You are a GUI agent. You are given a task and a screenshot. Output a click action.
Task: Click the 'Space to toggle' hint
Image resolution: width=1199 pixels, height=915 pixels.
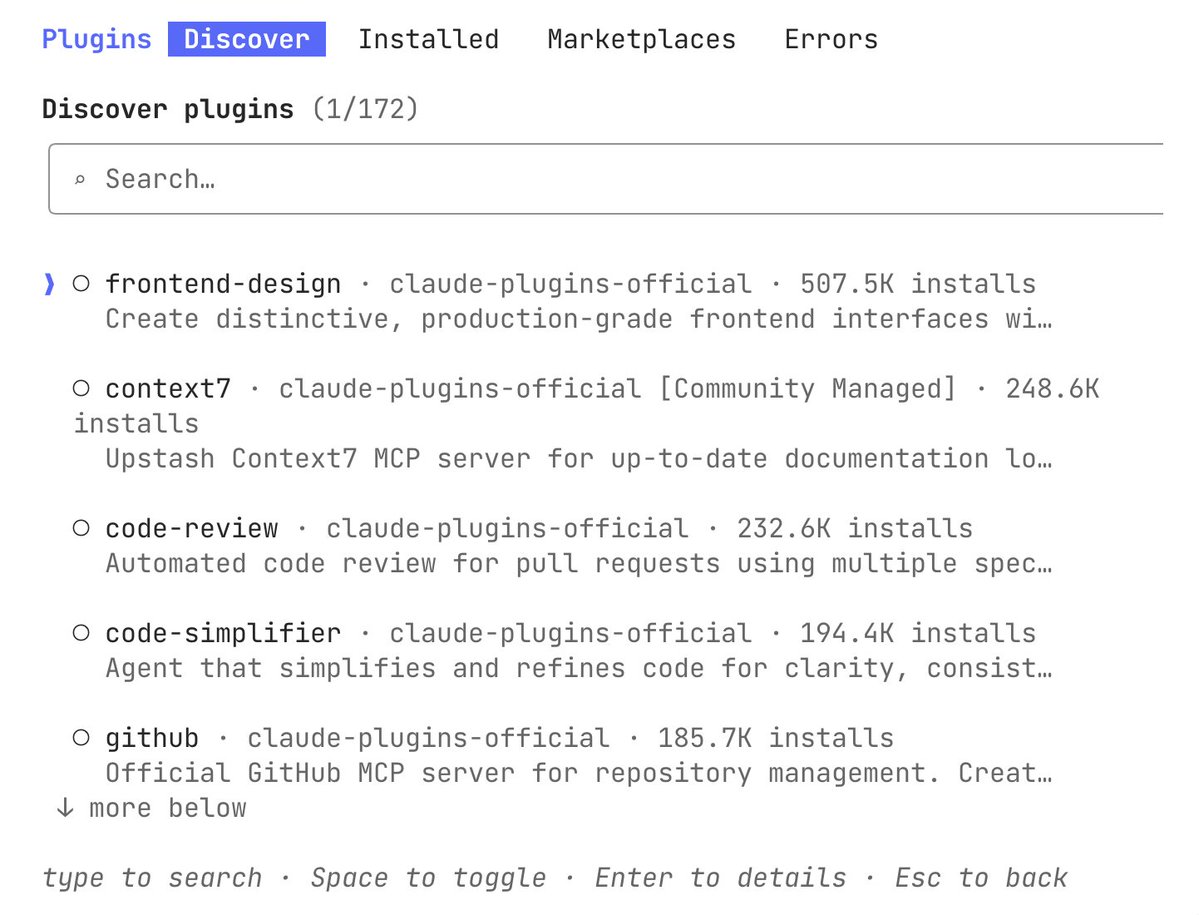(x=428, y=878)
